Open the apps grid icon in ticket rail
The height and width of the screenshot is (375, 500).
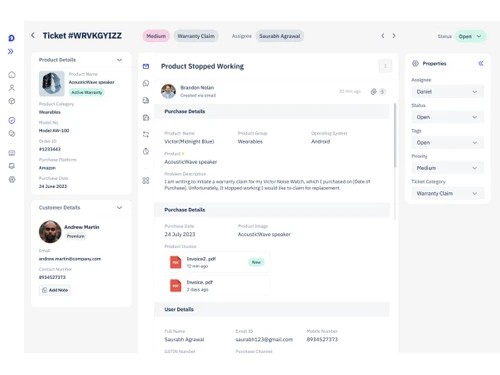point(146,181)
